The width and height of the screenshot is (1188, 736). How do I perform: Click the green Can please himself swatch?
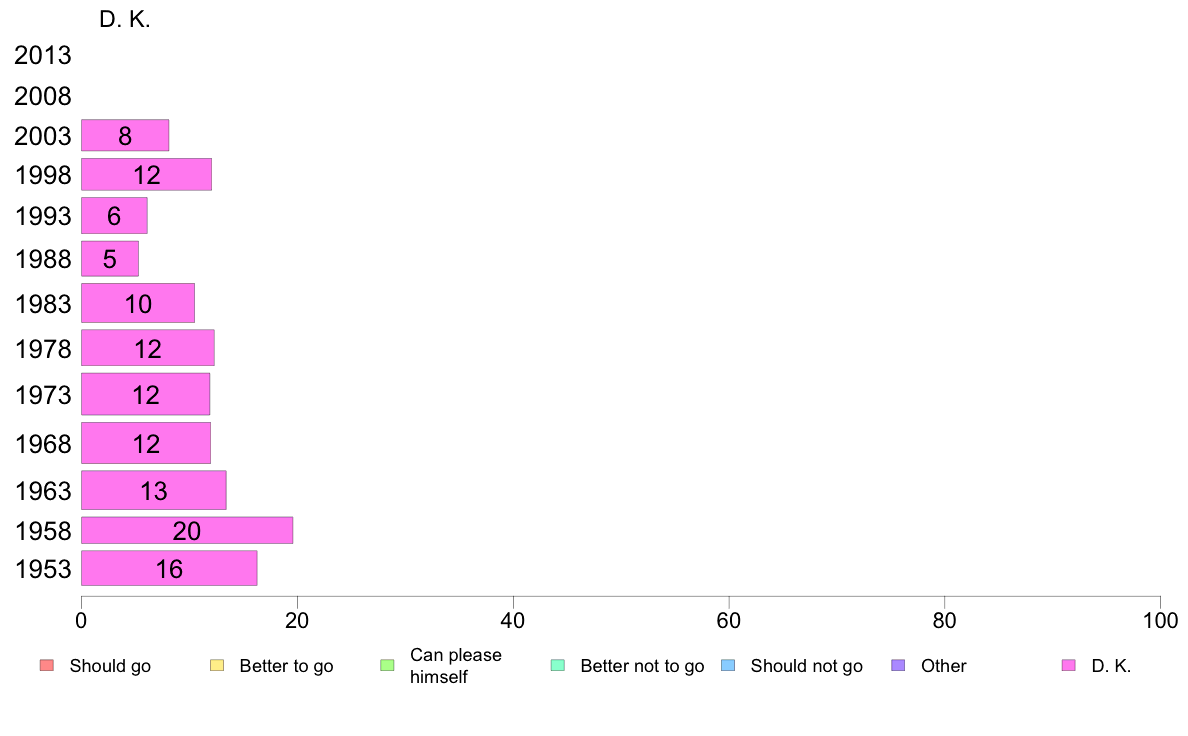387,666
